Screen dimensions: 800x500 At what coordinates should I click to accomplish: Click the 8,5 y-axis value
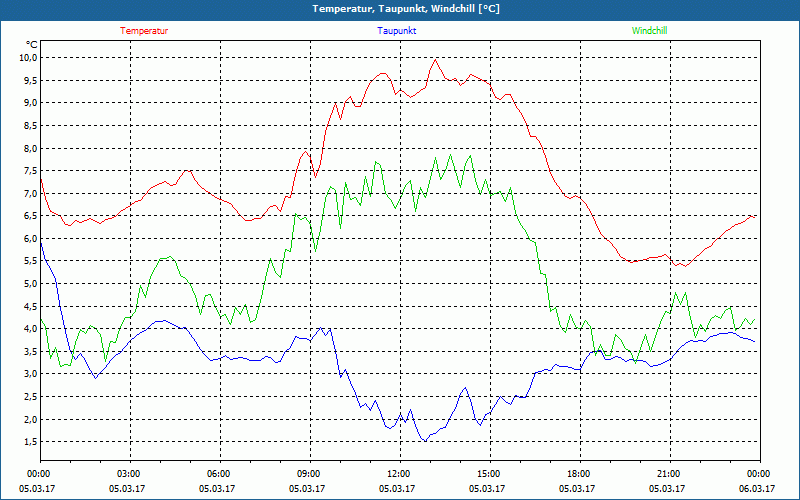click(31, 126)
